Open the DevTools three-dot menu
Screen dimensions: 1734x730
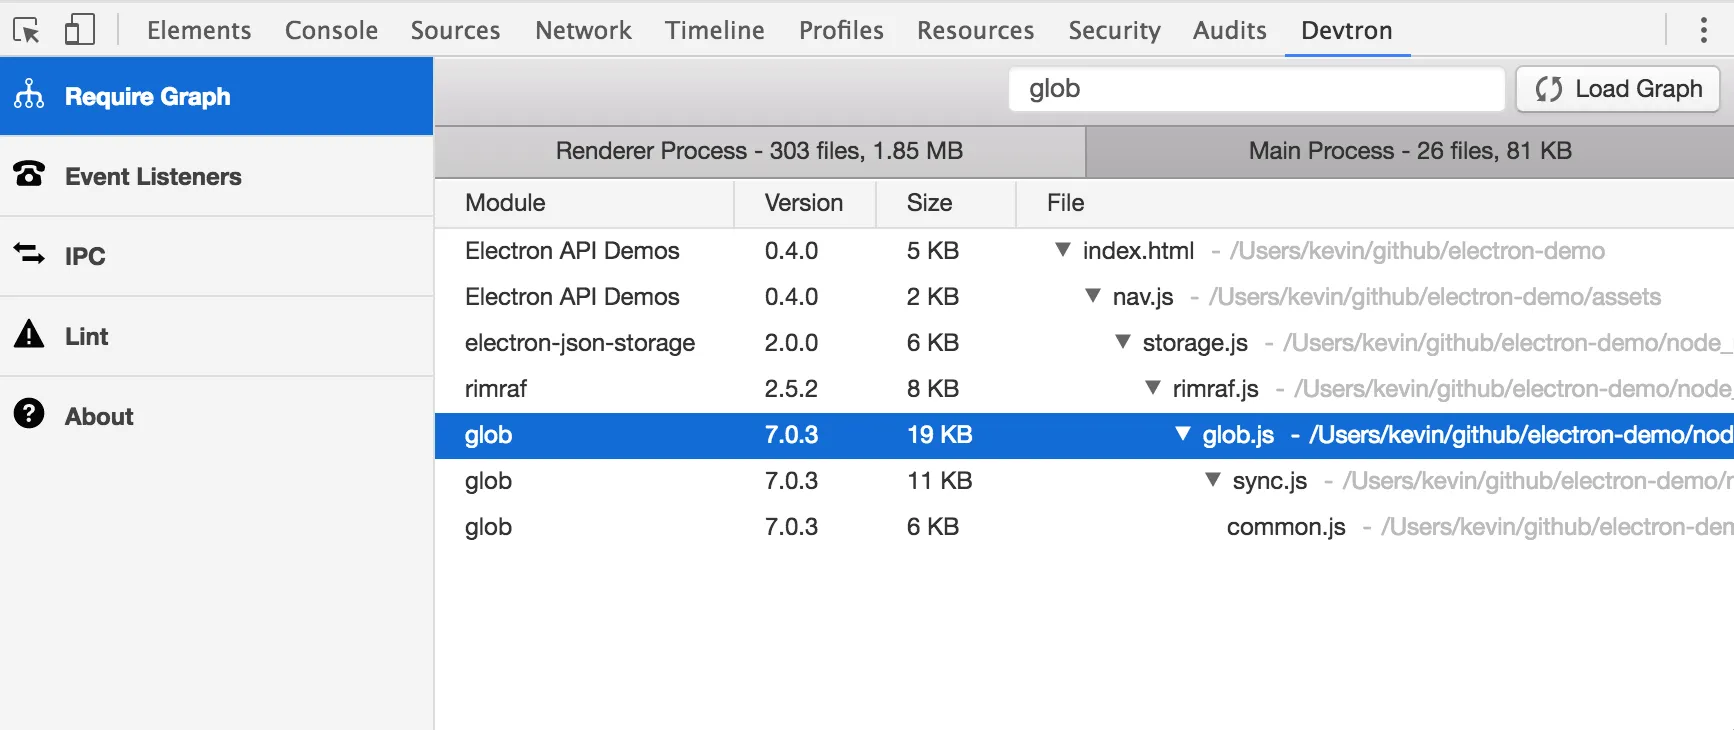(x=1703, y=30)
